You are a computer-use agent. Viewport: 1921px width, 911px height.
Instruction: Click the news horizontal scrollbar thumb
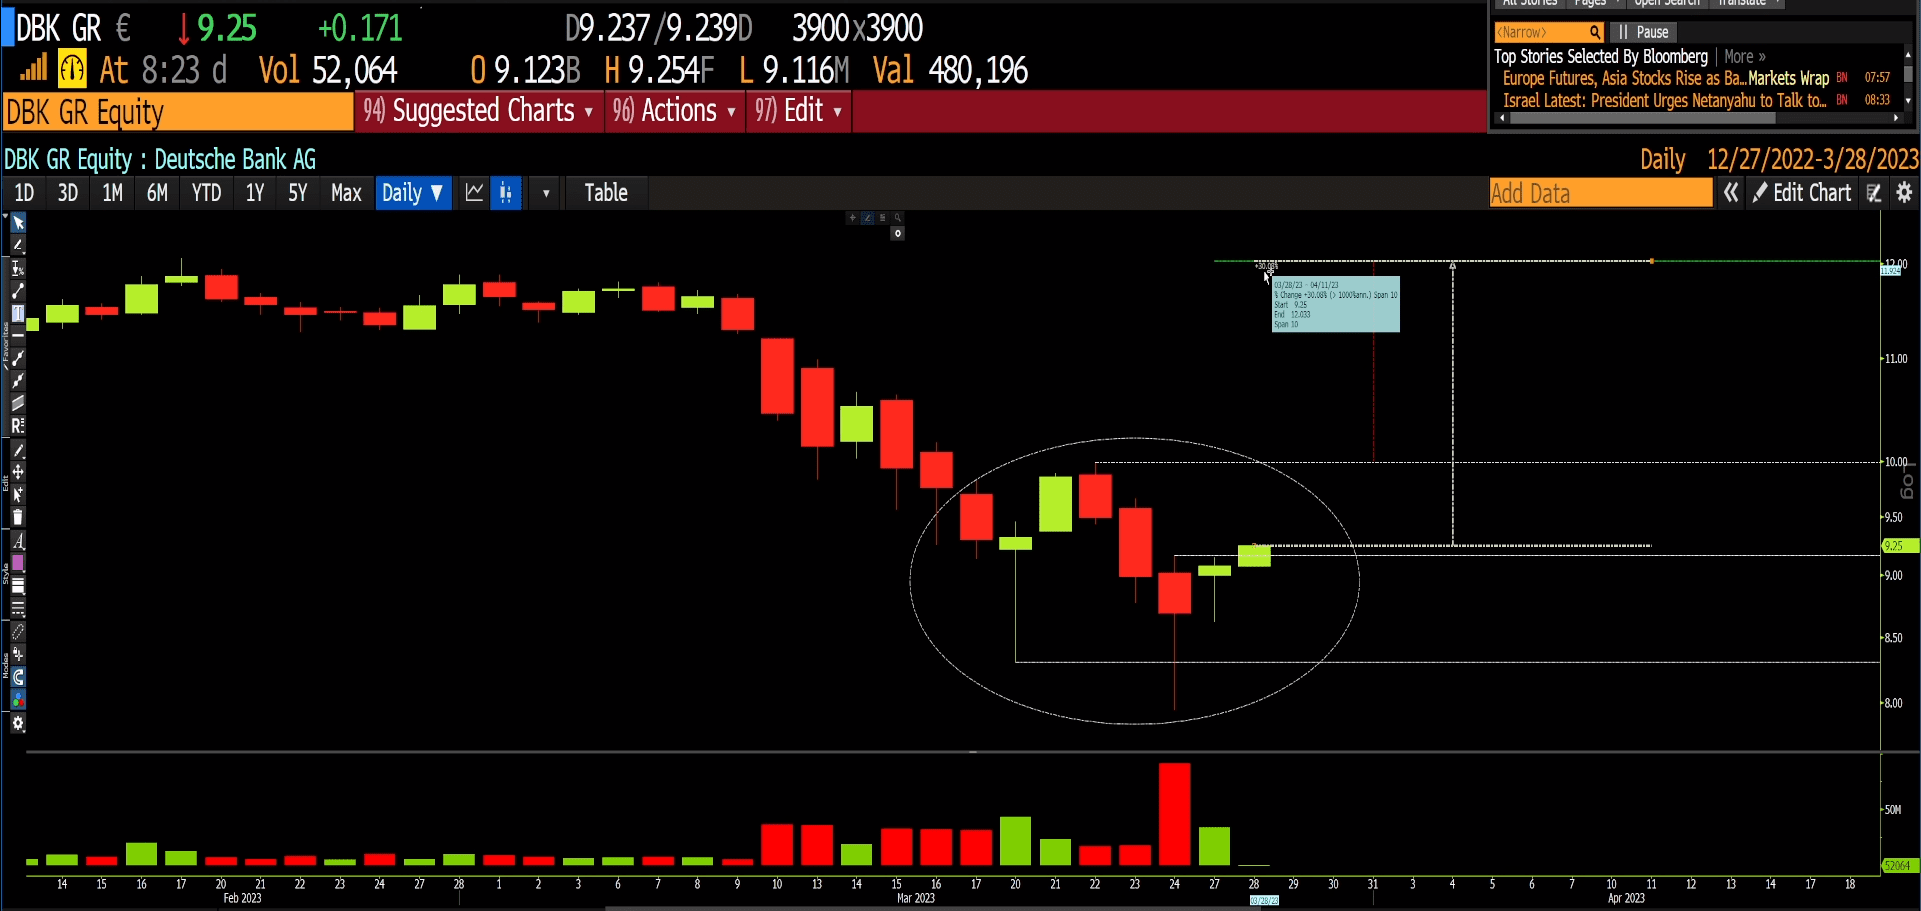coord(1642,118)
